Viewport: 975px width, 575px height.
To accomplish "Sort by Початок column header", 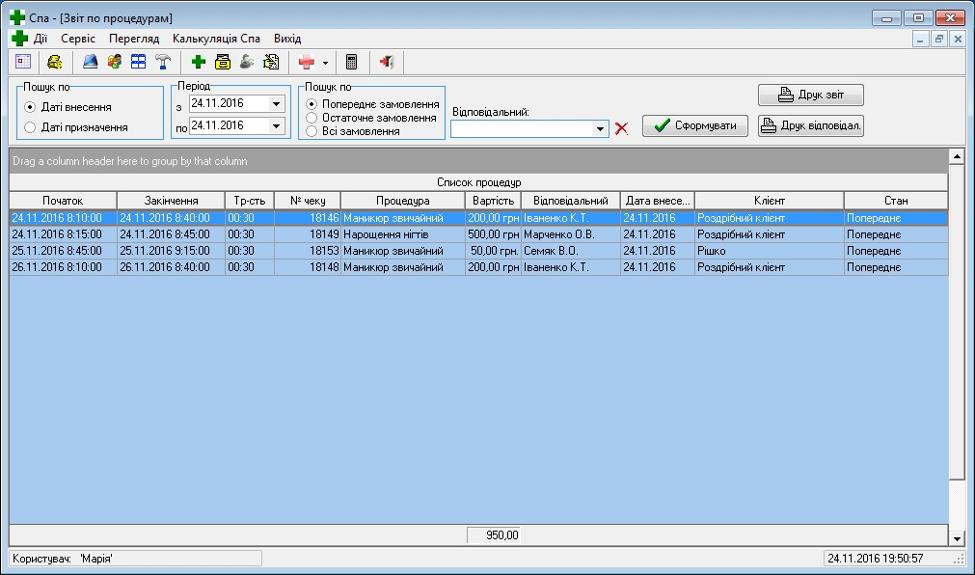I will point(63,201).
